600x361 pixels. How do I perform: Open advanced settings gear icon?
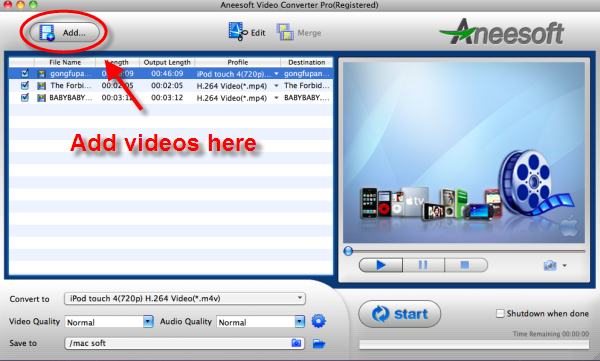click(x=319, y=321)
